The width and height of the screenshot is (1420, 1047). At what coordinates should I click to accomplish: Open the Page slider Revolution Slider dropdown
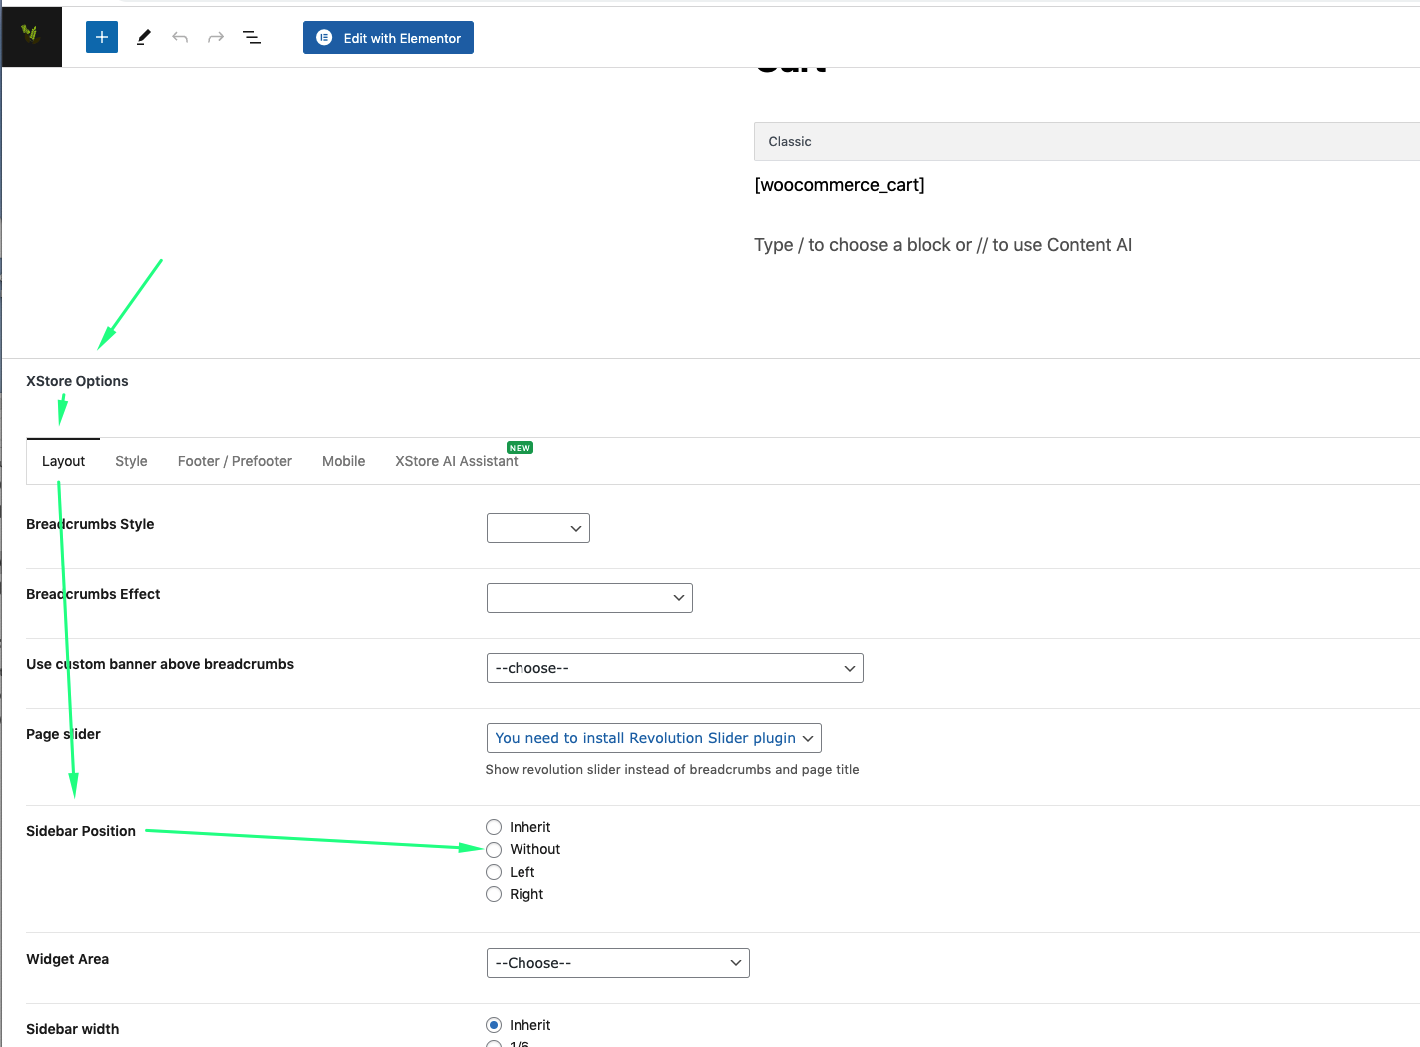pos(654,738)
